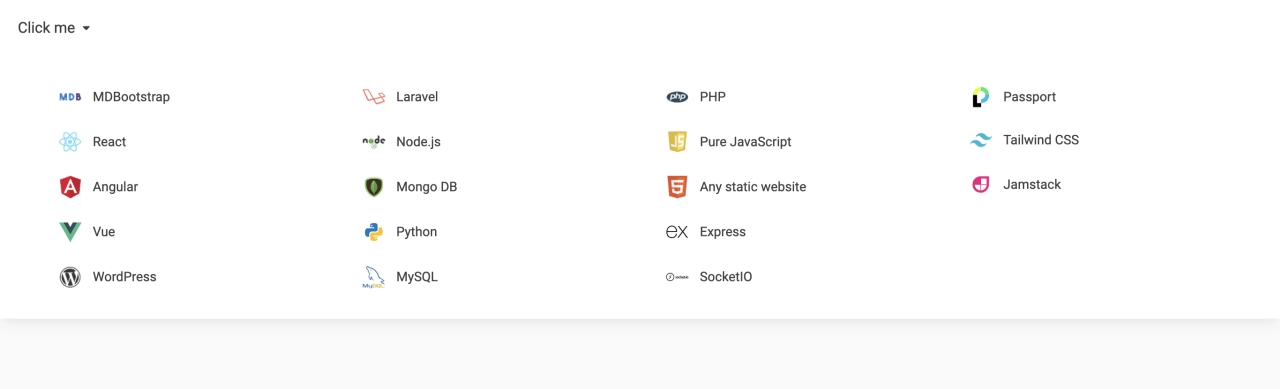Select the Jamstack text entry
The width and height of the screenshot is (1280, 389).
[x=1032, y=184]
